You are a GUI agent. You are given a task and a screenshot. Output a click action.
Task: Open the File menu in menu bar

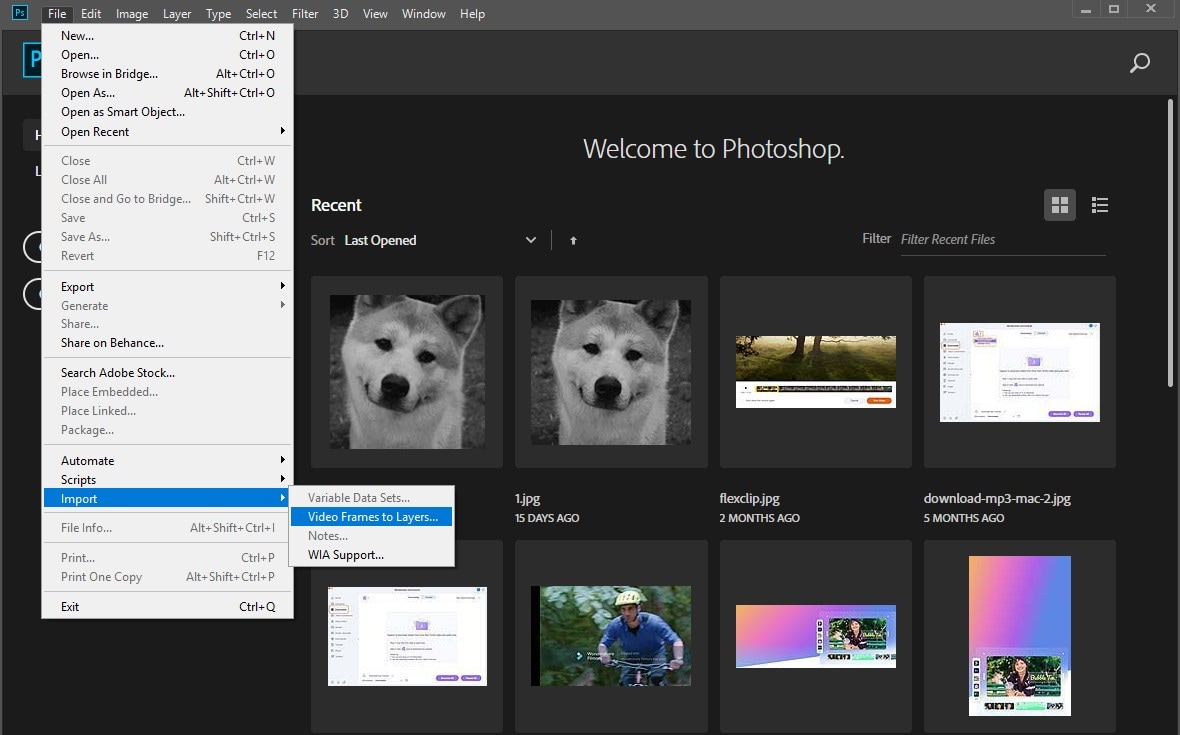(56, 14)
